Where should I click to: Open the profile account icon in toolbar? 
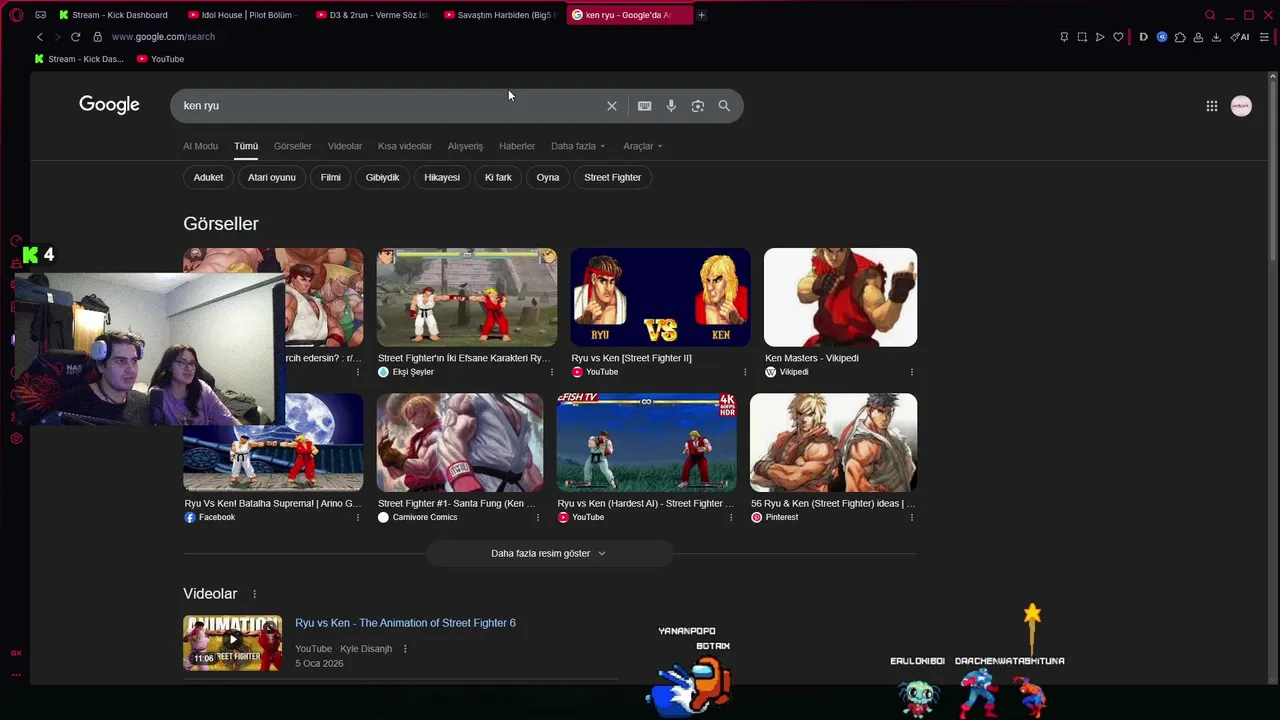click(x=1198, y=37)
